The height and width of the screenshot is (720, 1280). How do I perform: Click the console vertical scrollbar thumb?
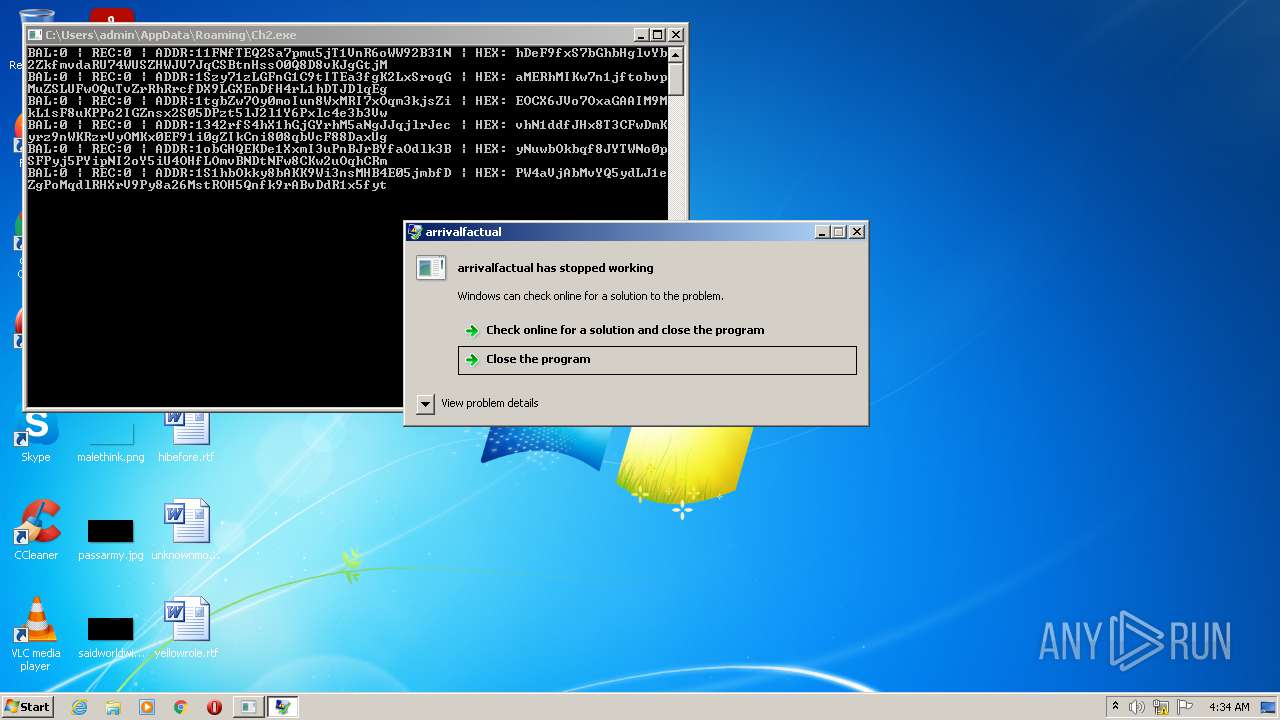(x=676, y=78)
